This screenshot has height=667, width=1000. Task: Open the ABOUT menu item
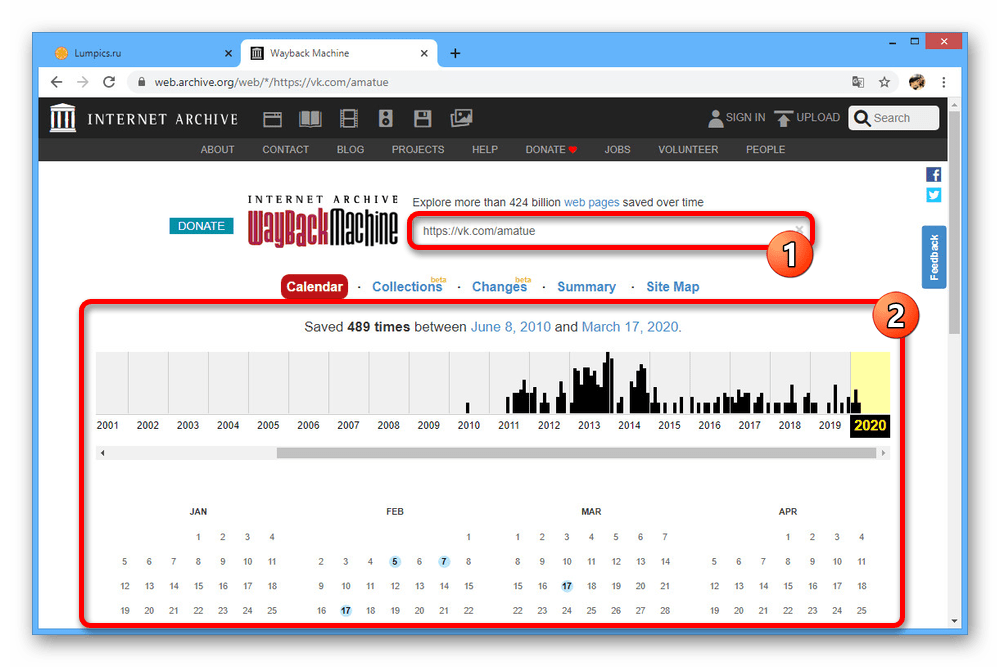tap(217, 150)
